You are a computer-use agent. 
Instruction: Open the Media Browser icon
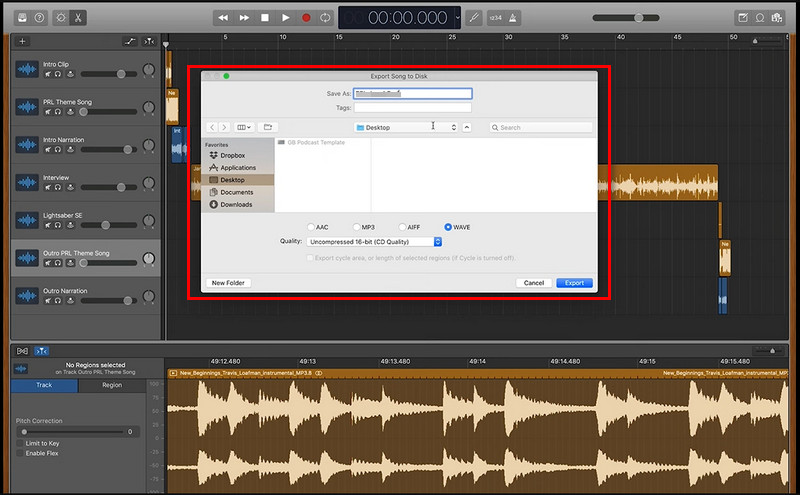pos(777,18)
